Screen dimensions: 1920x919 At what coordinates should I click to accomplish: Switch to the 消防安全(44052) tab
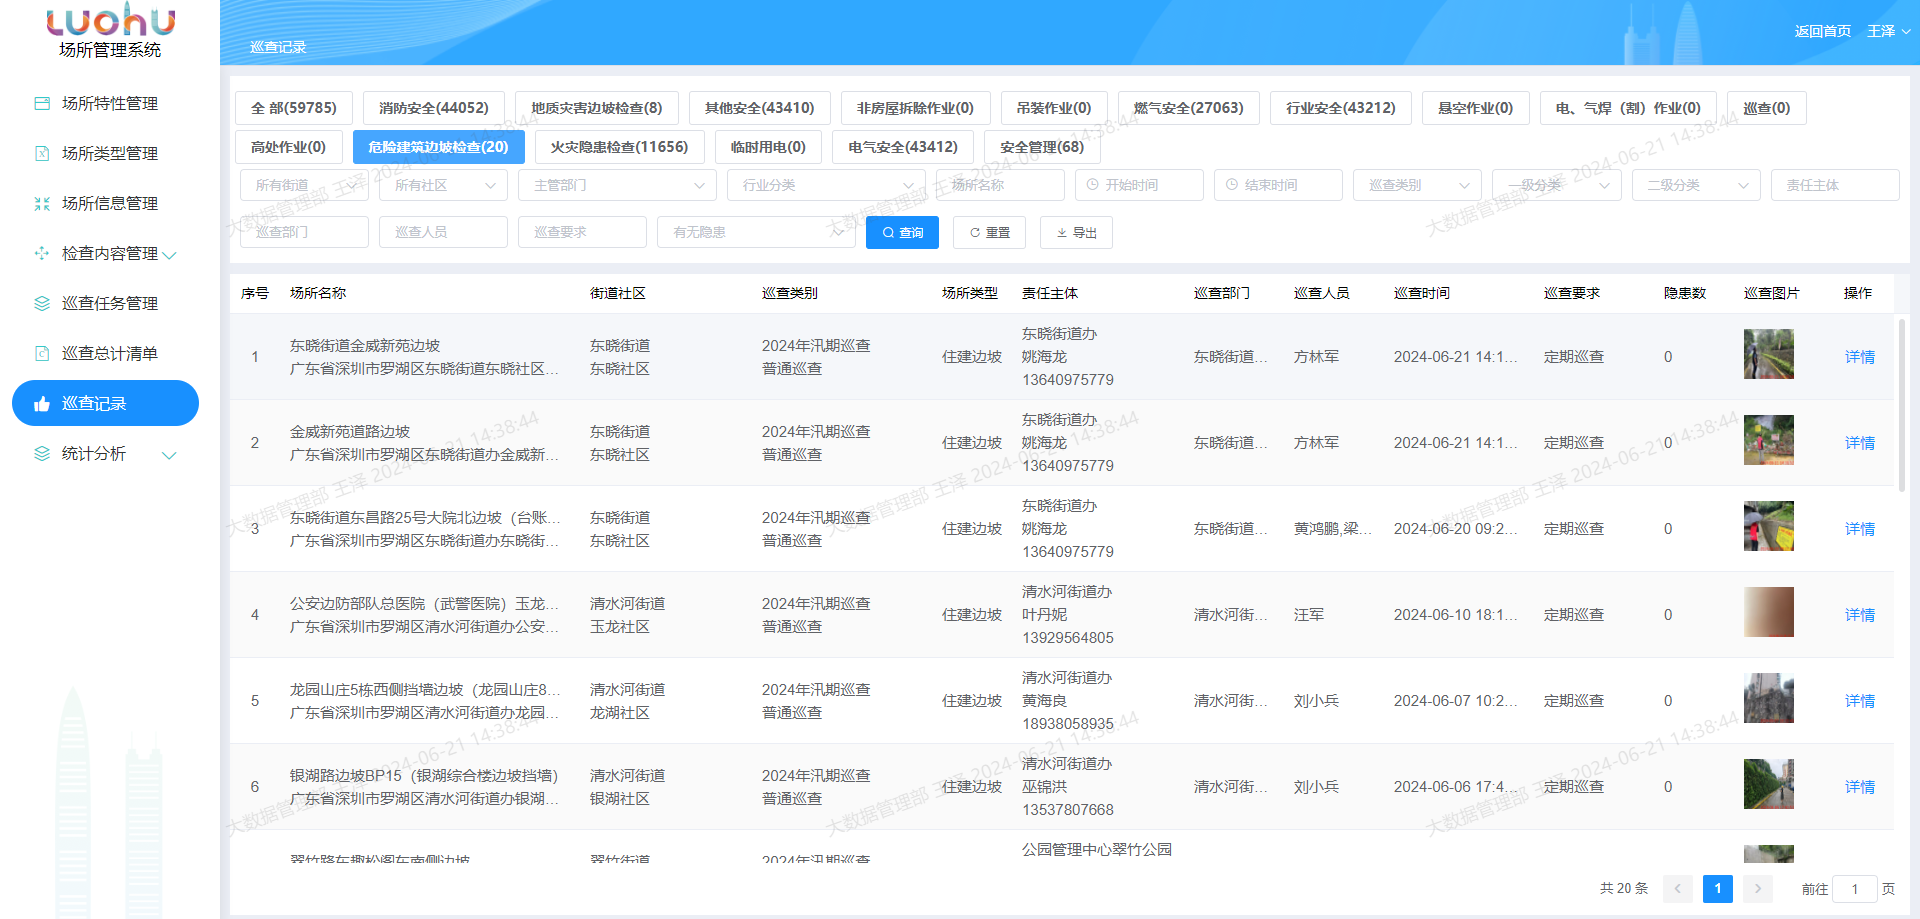(x=433, y=108)
